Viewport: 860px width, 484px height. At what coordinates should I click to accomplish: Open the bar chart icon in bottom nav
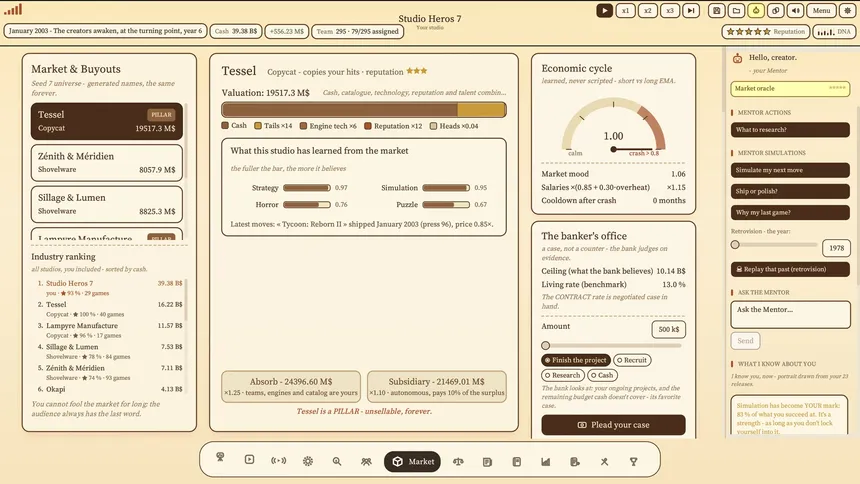pos(546,462)
